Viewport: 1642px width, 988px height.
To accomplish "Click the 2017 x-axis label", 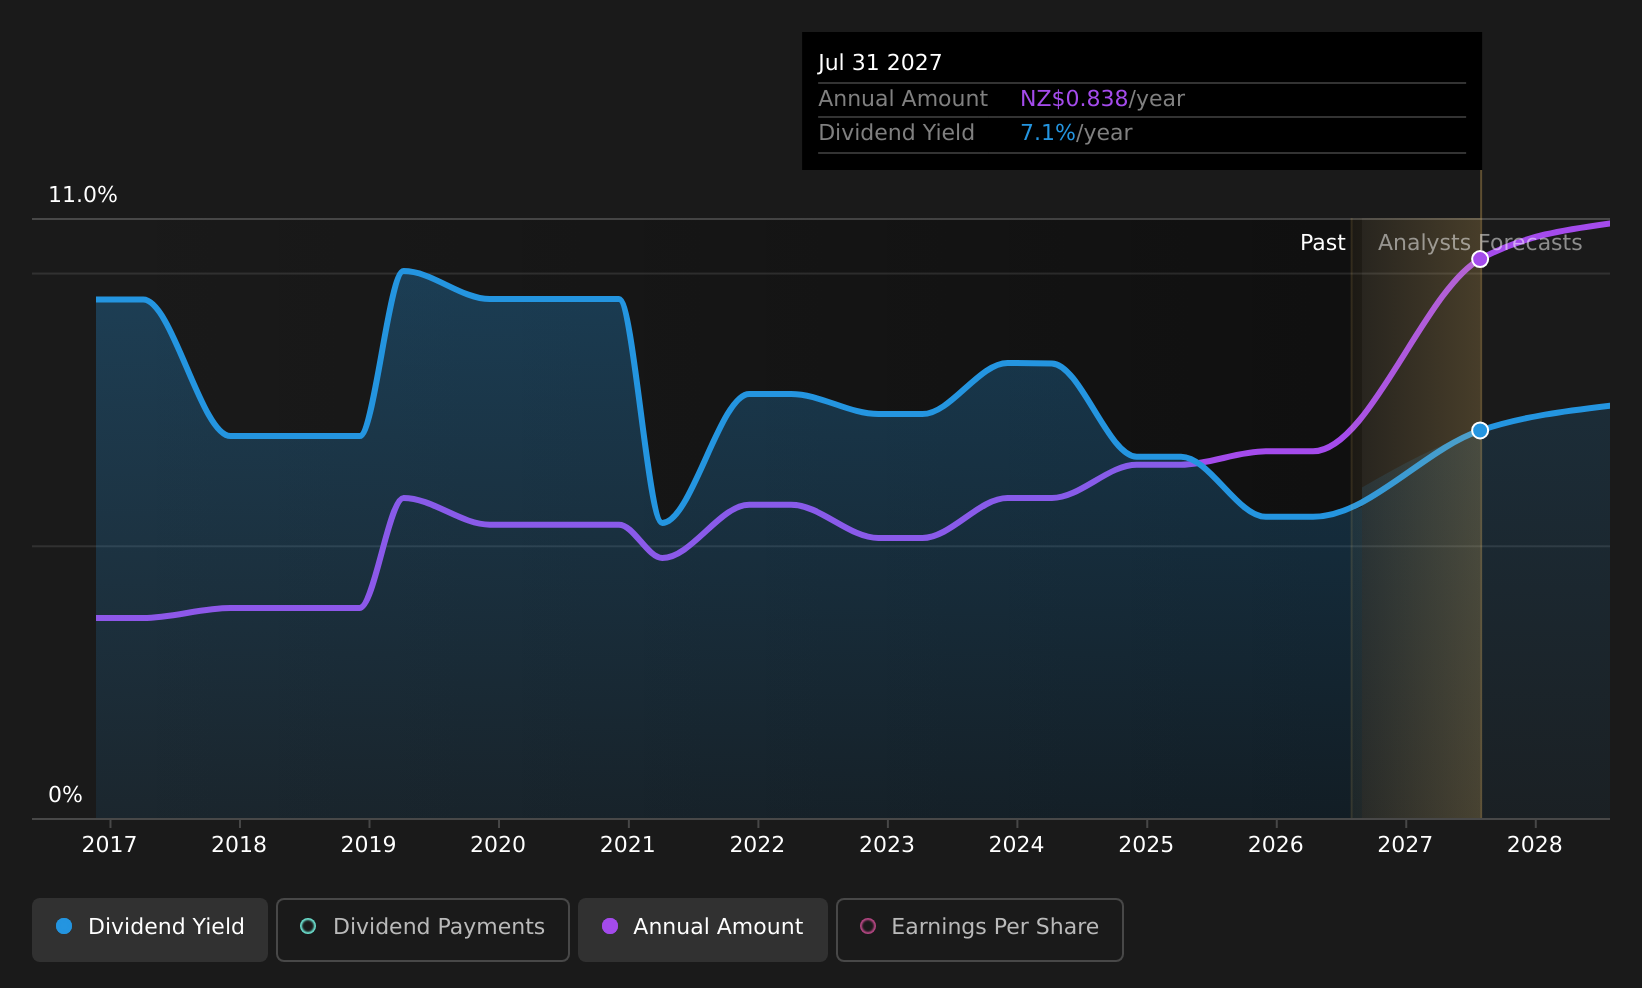I will coord(109,845).
